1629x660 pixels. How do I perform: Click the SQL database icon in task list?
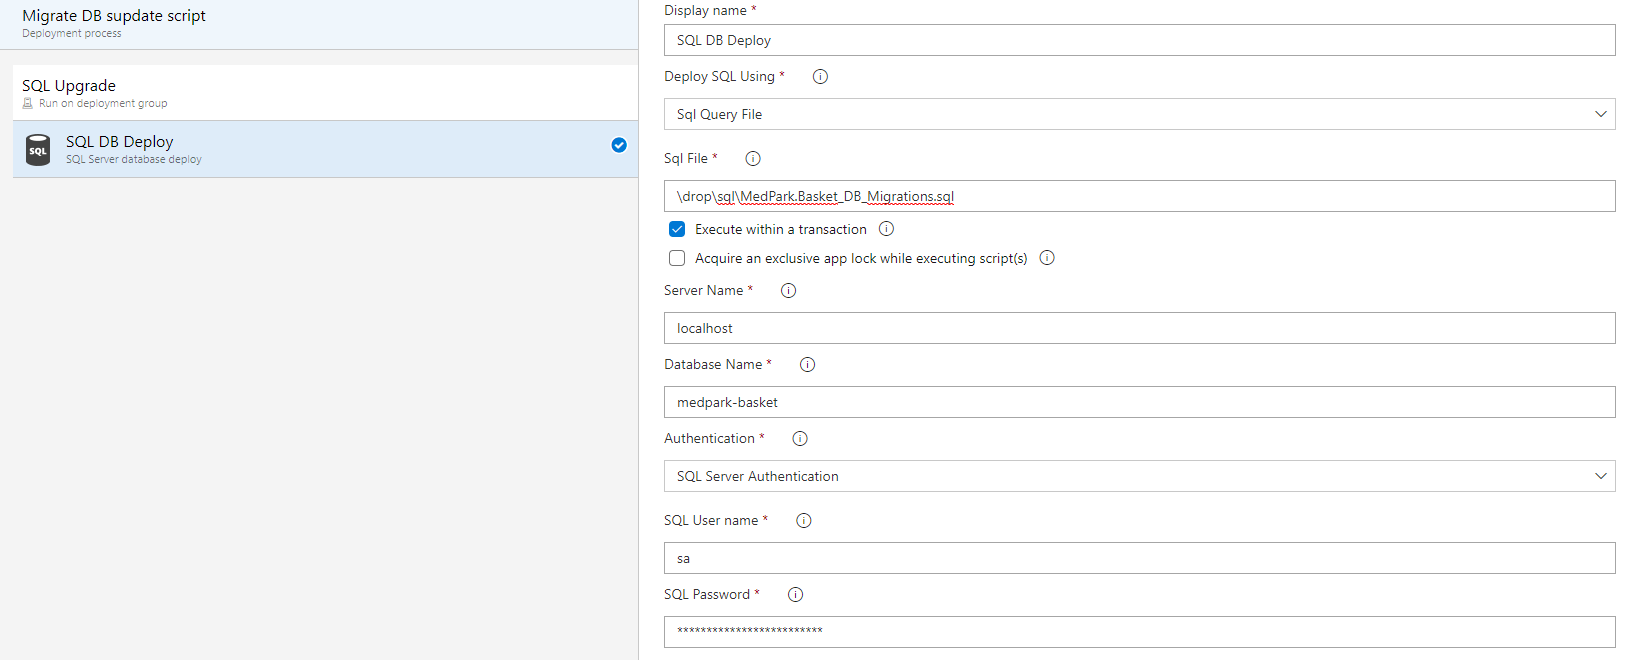(38, 150)
